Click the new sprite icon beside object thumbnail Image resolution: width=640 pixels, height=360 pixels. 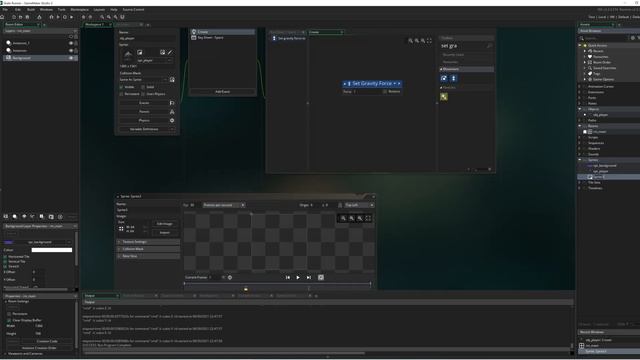point(140,52)
